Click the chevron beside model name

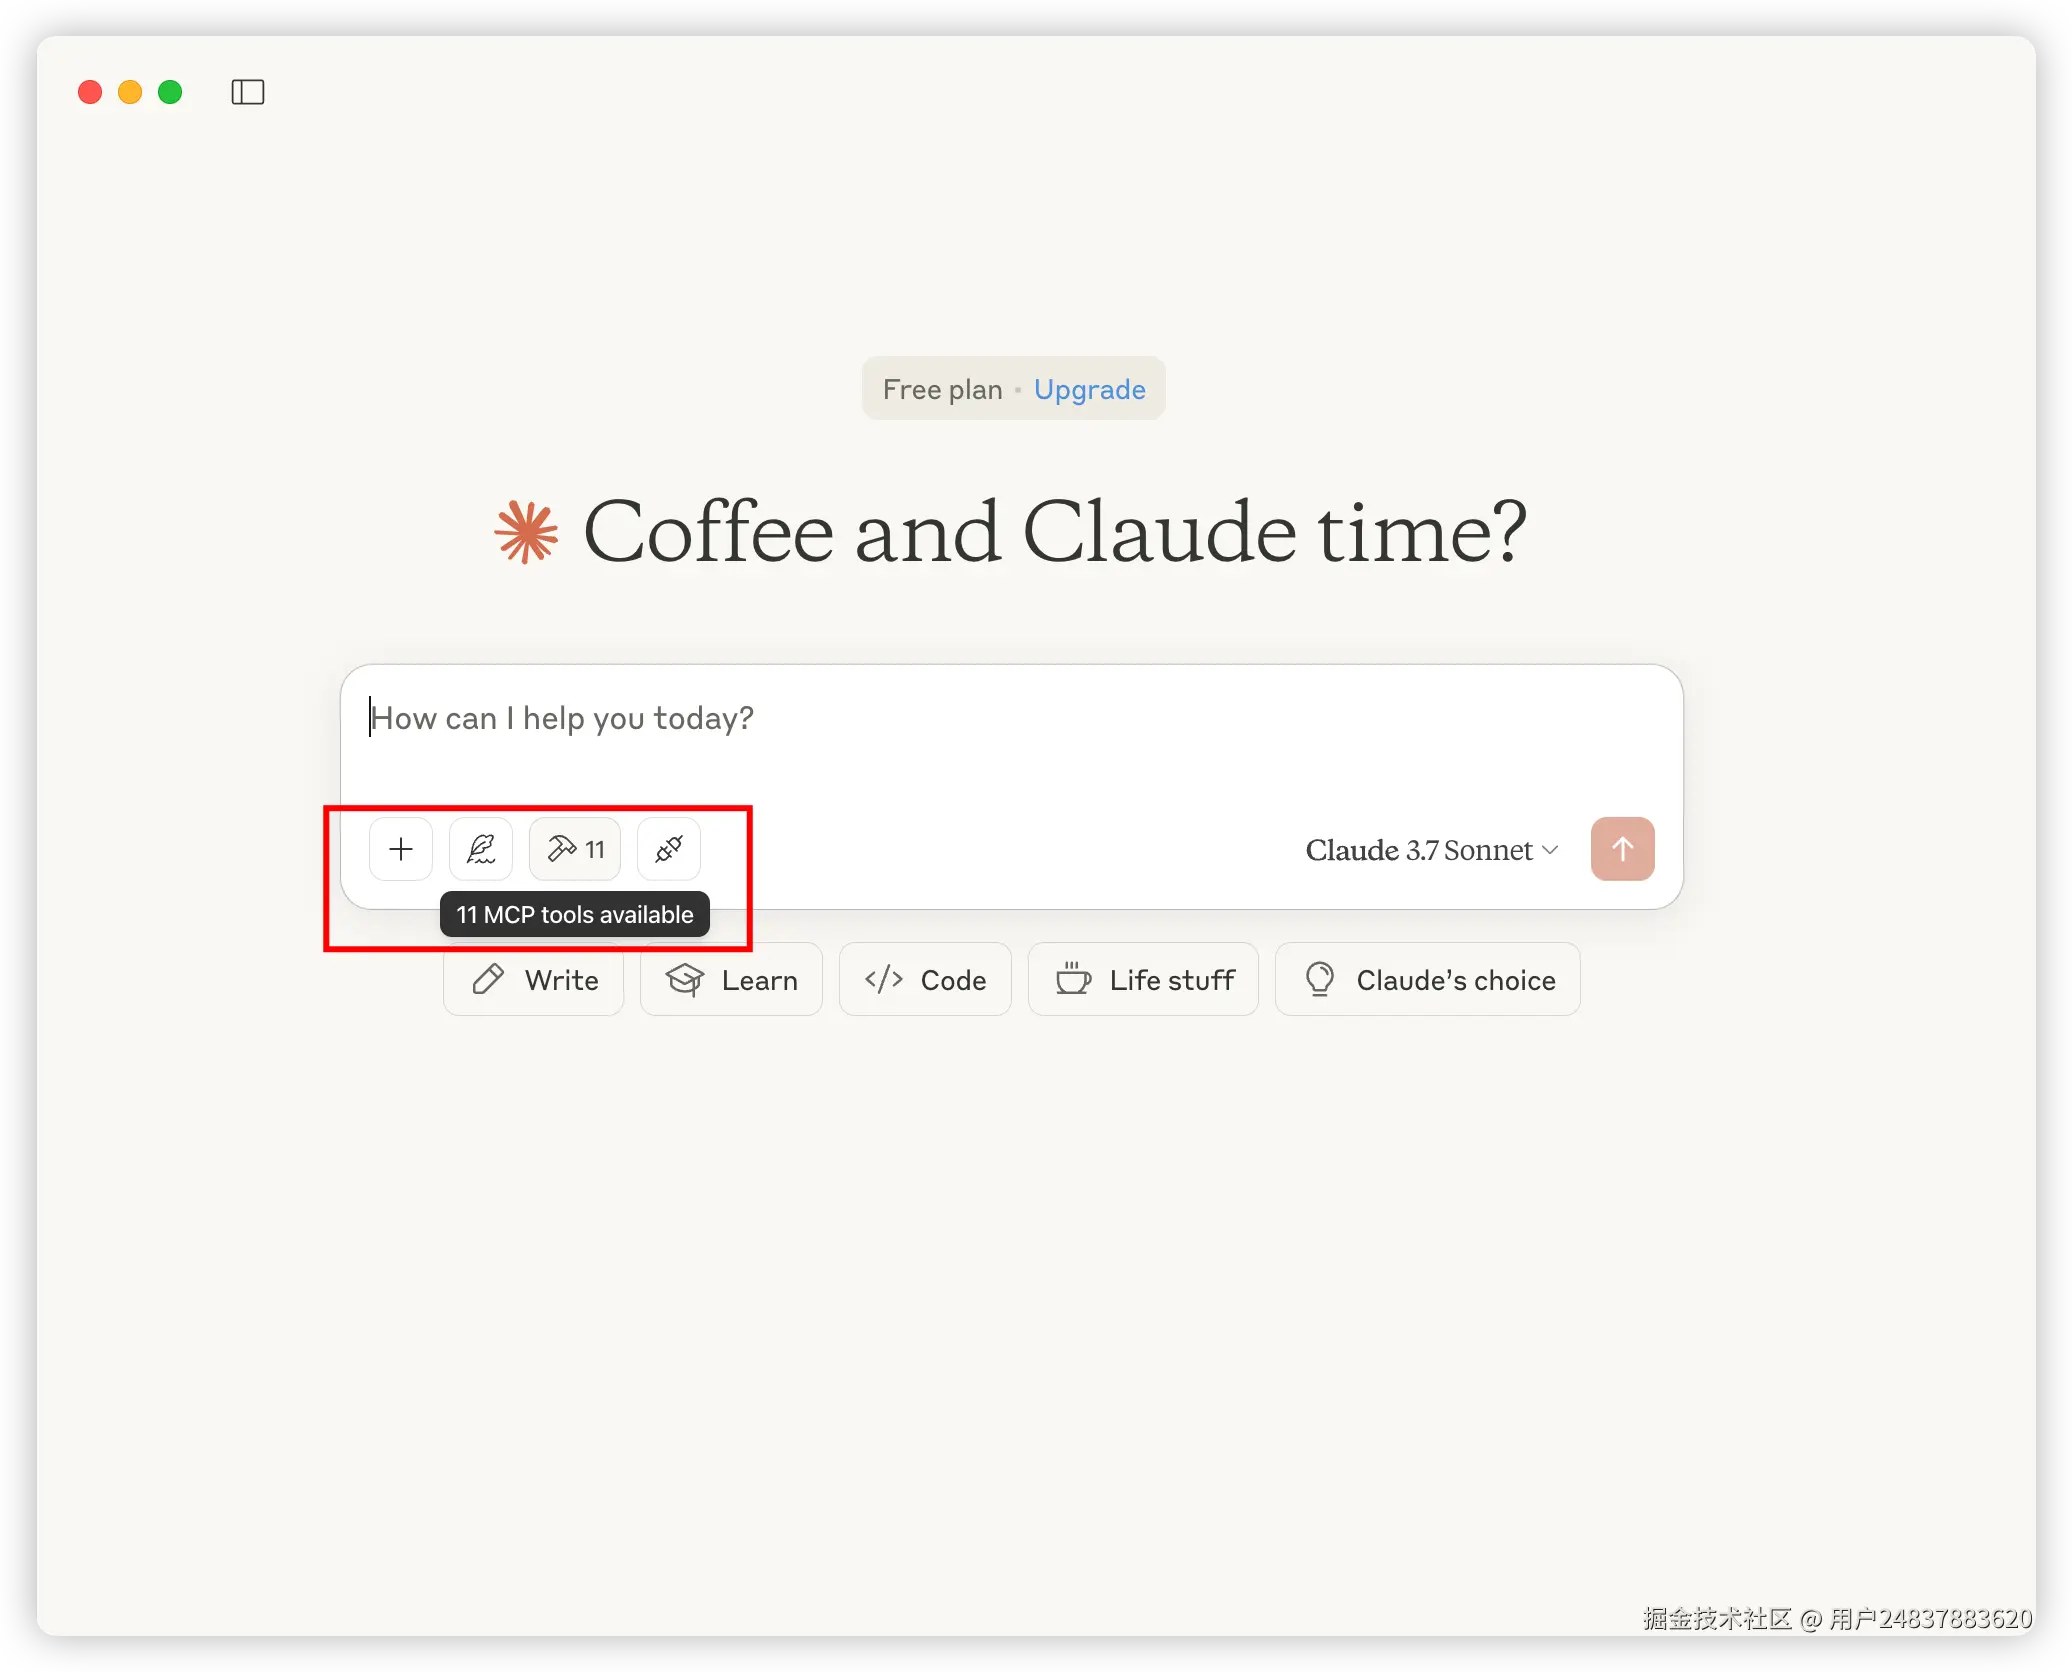click(x=1551, y=850)
